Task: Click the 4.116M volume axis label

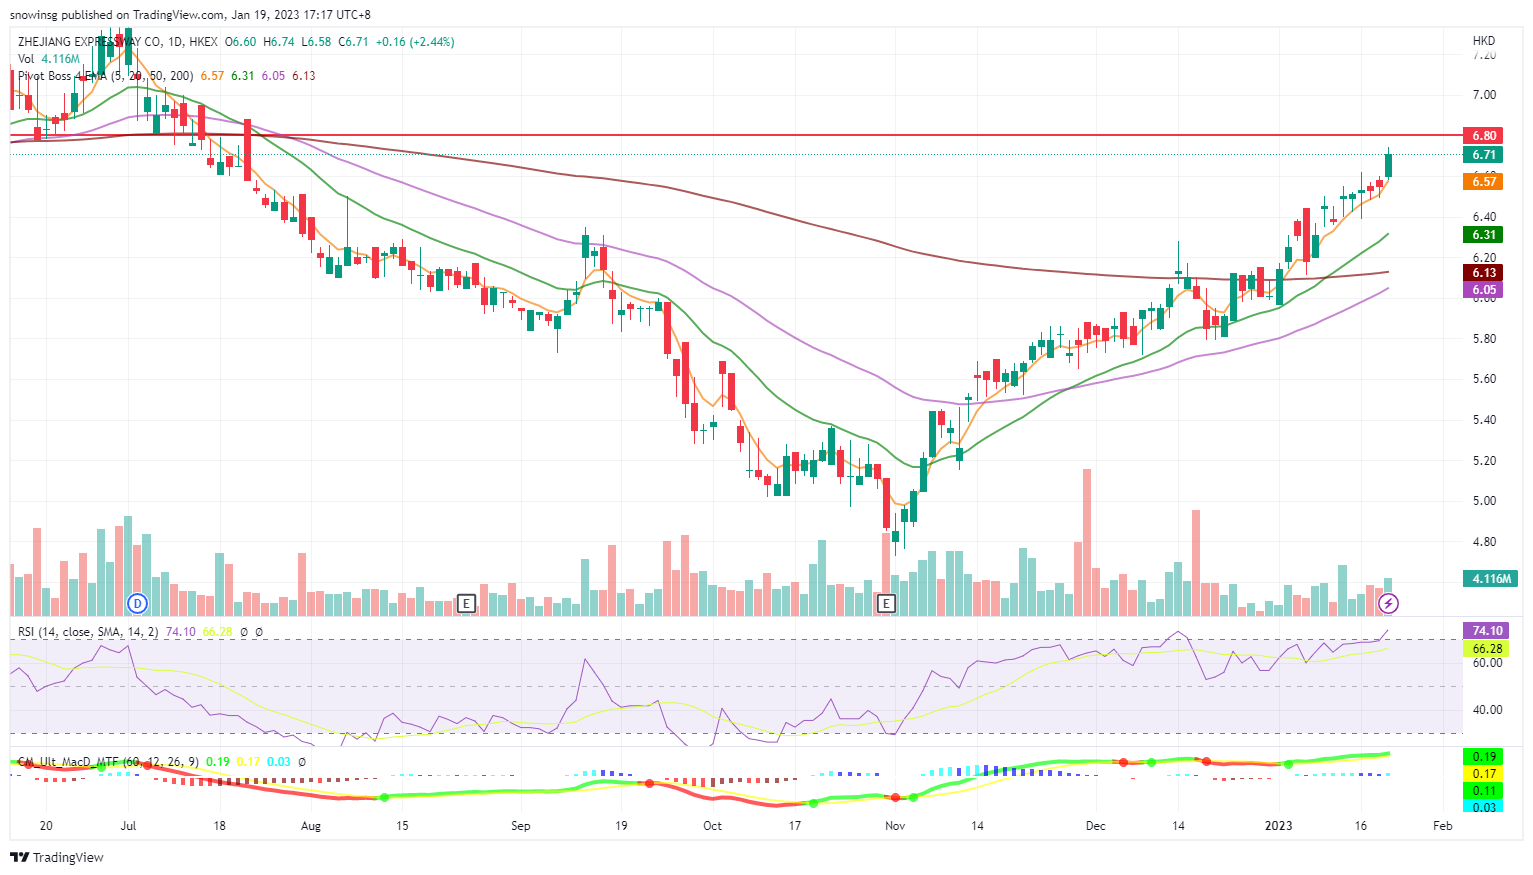Action: [1491, 579]
